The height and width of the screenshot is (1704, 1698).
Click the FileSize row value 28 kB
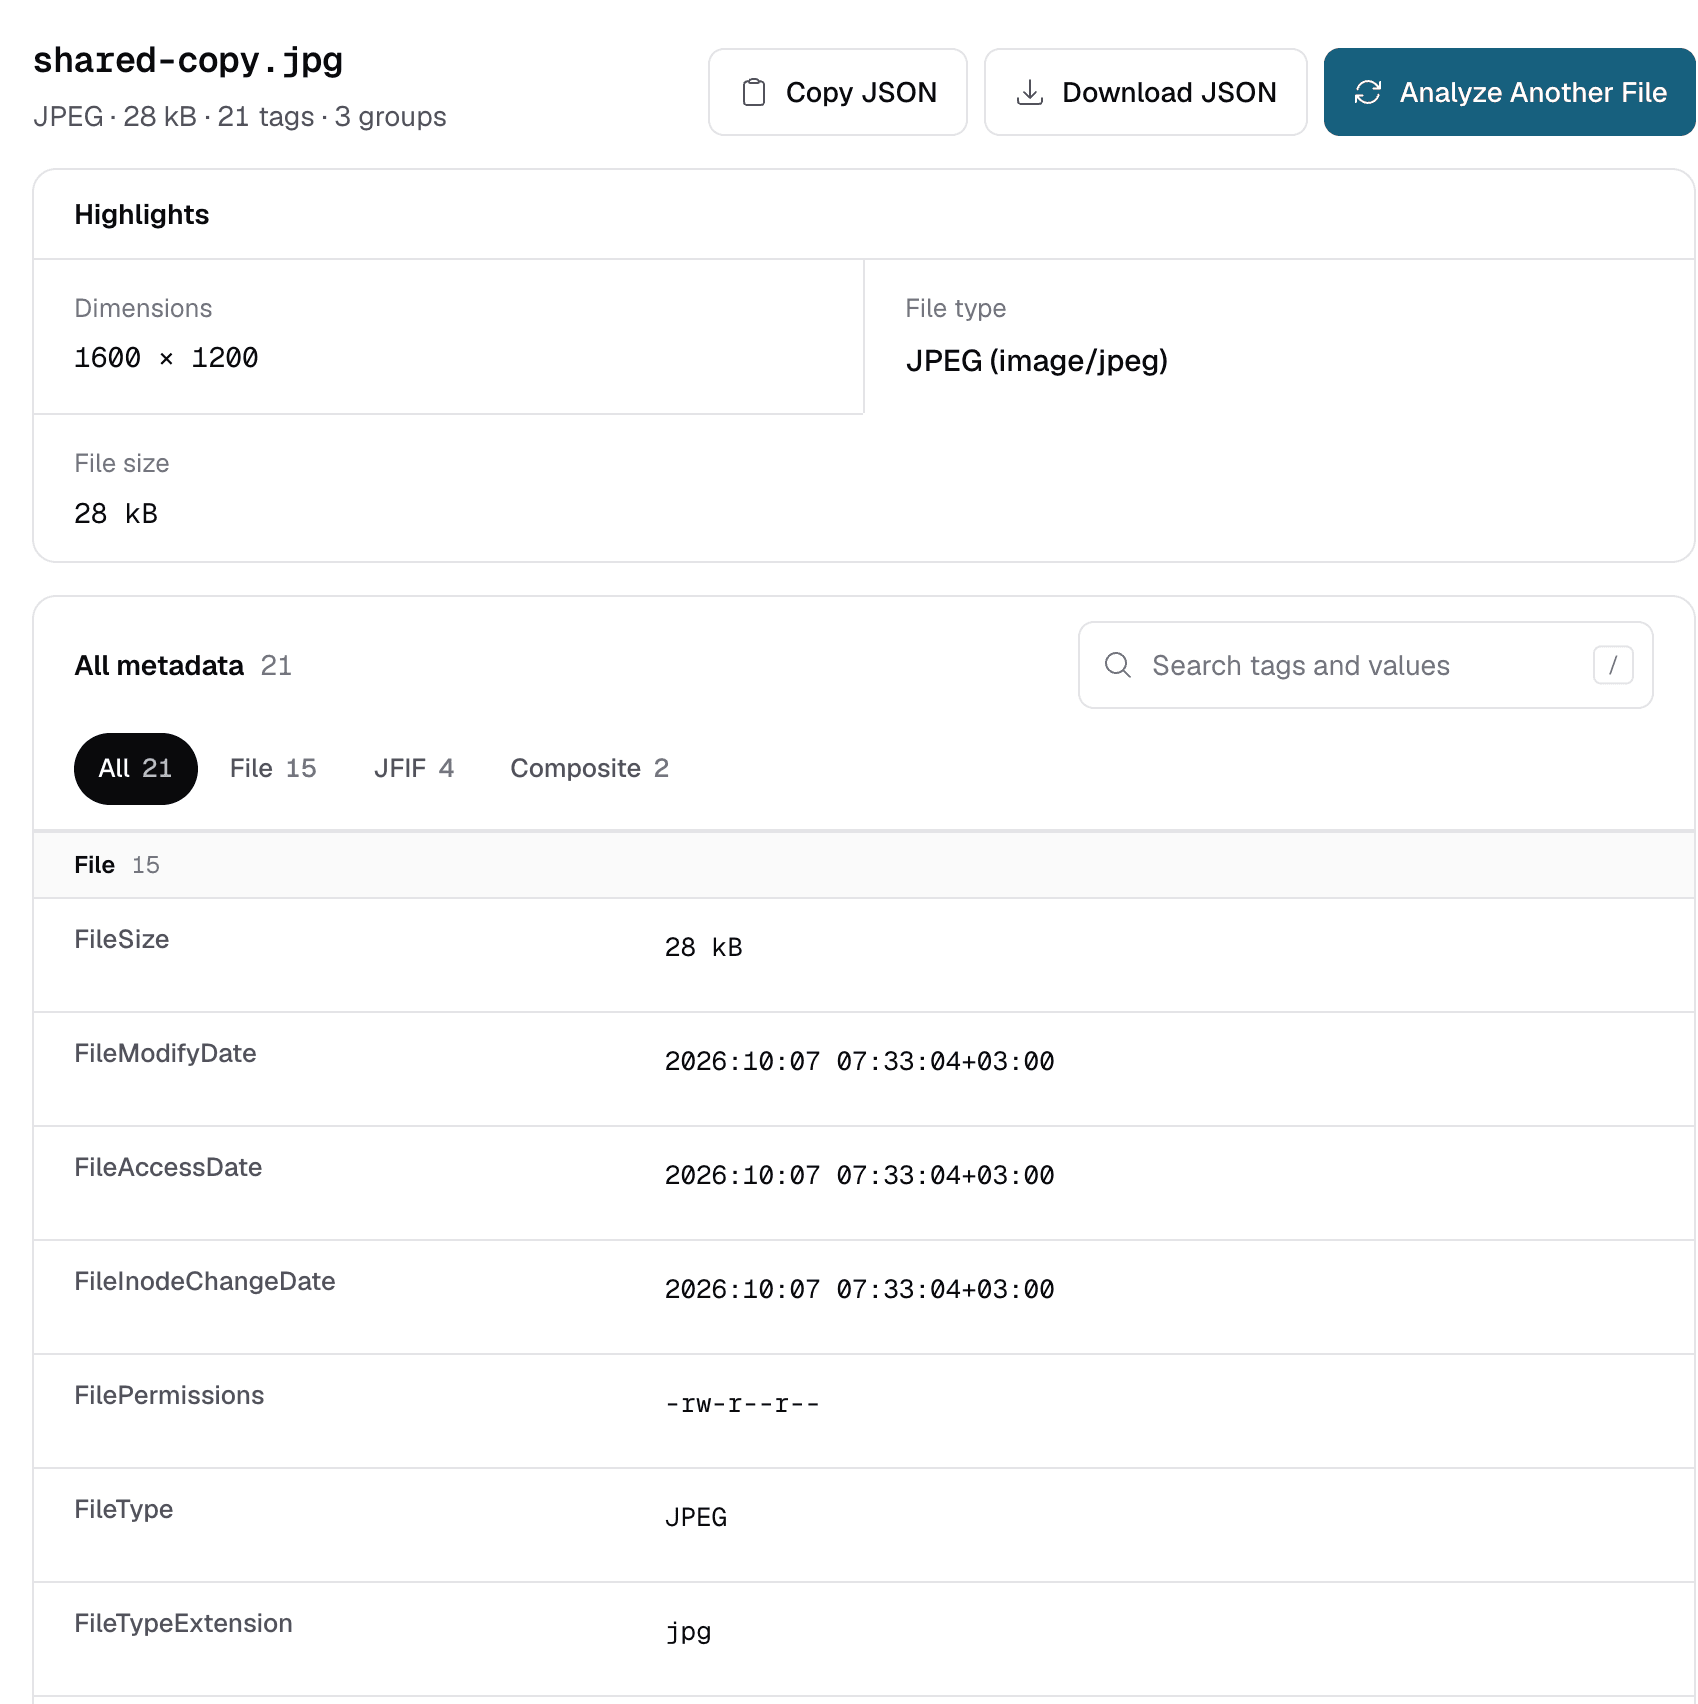click(704, 948)
